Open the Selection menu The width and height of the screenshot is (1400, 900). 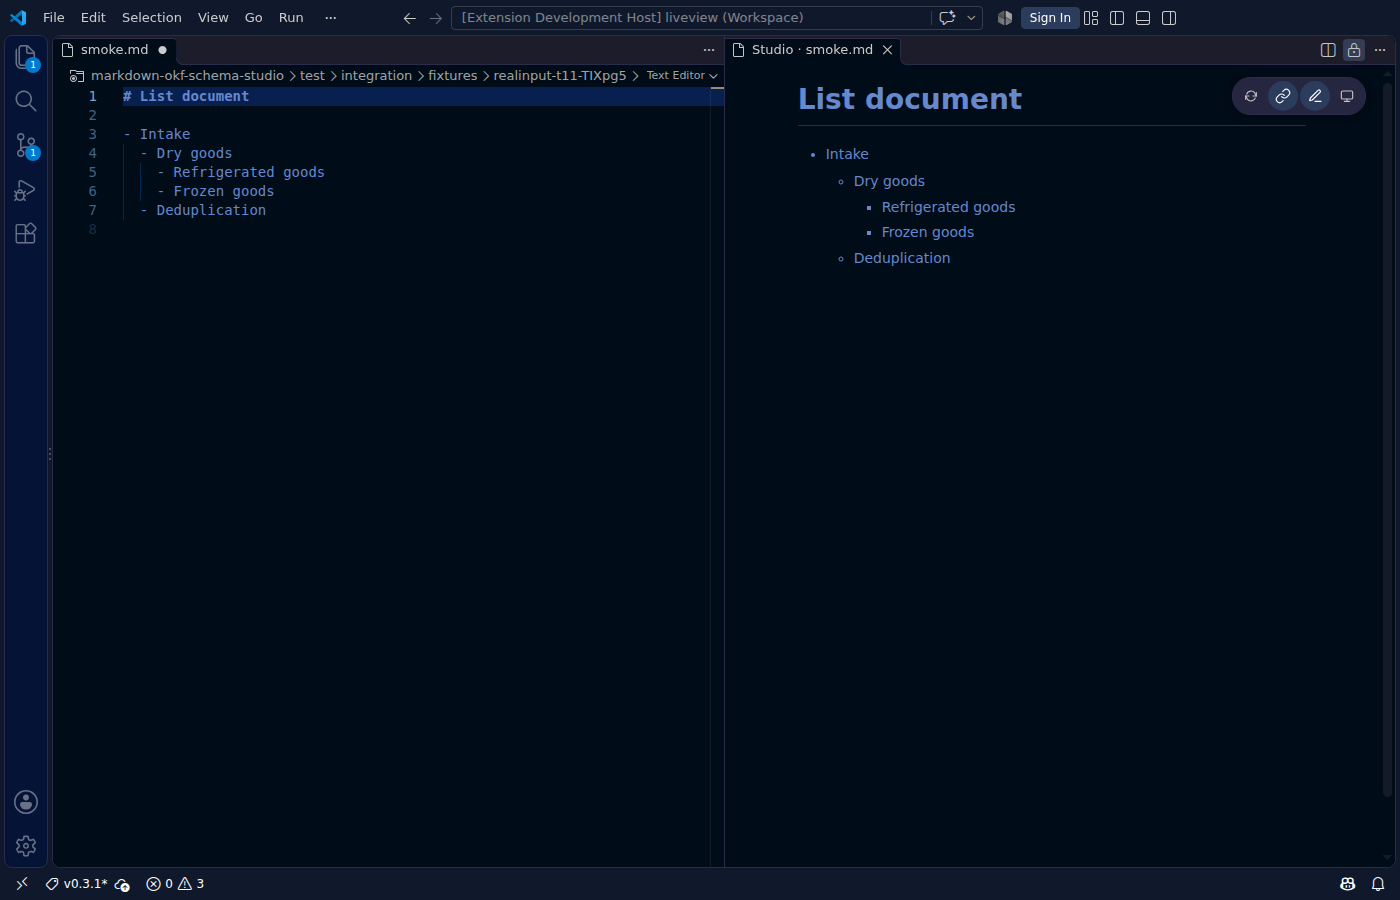tap(152, 18)
